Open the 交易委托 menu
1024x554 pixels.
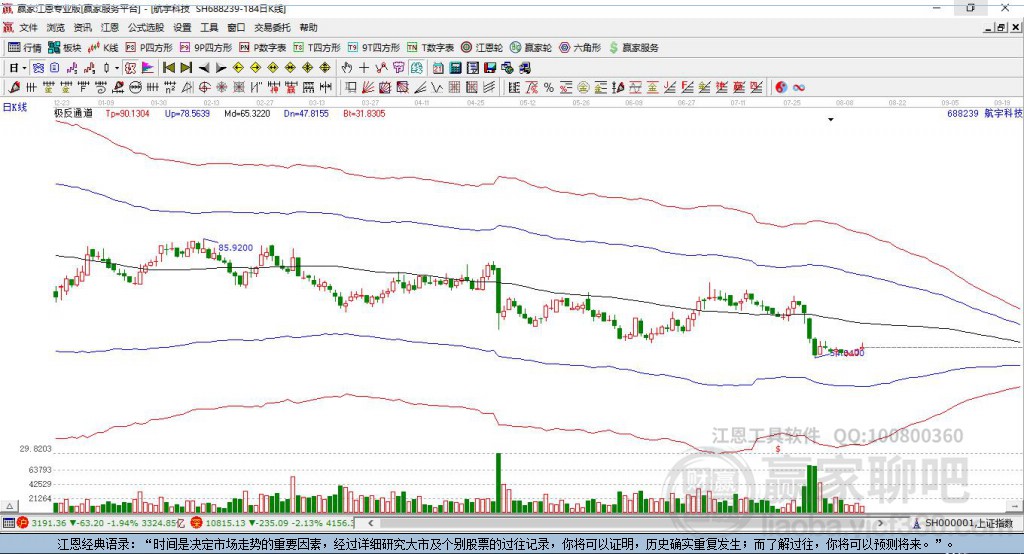272,27
